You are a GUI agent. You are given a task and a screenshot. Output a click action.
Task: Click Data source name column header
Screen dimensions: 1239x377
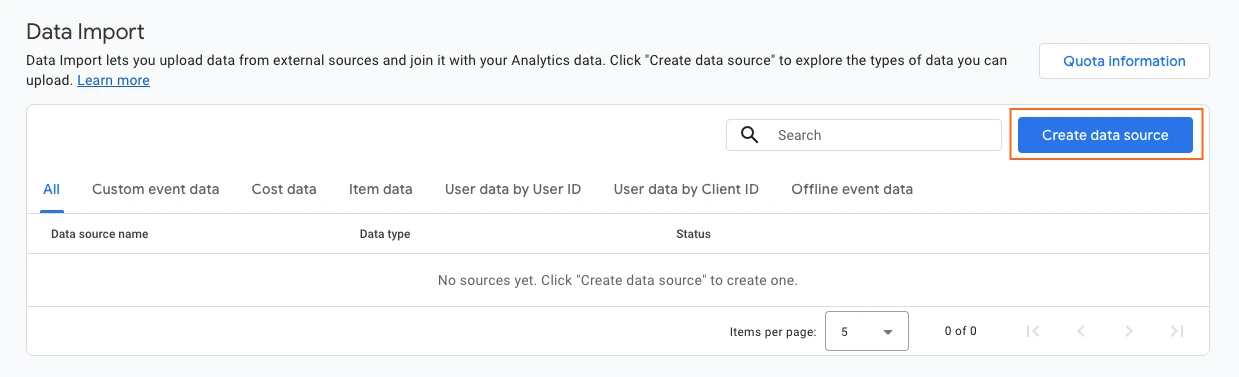tap(100, 234)
